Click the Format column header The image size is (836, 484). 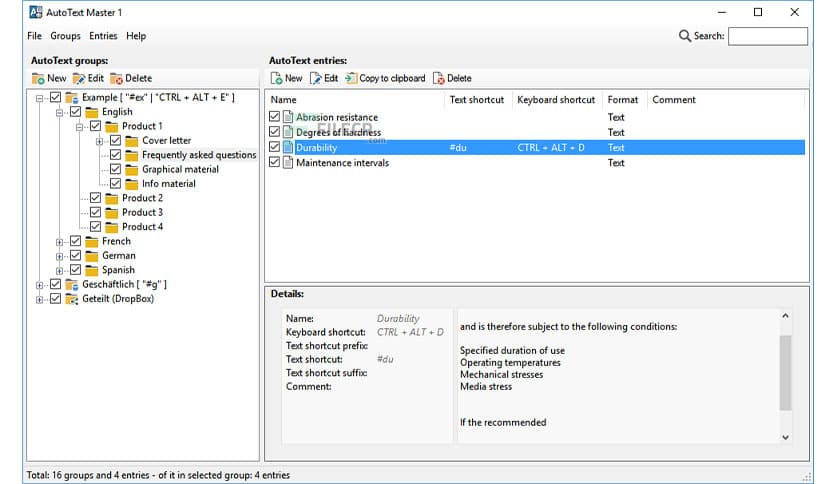click(623, 100)
